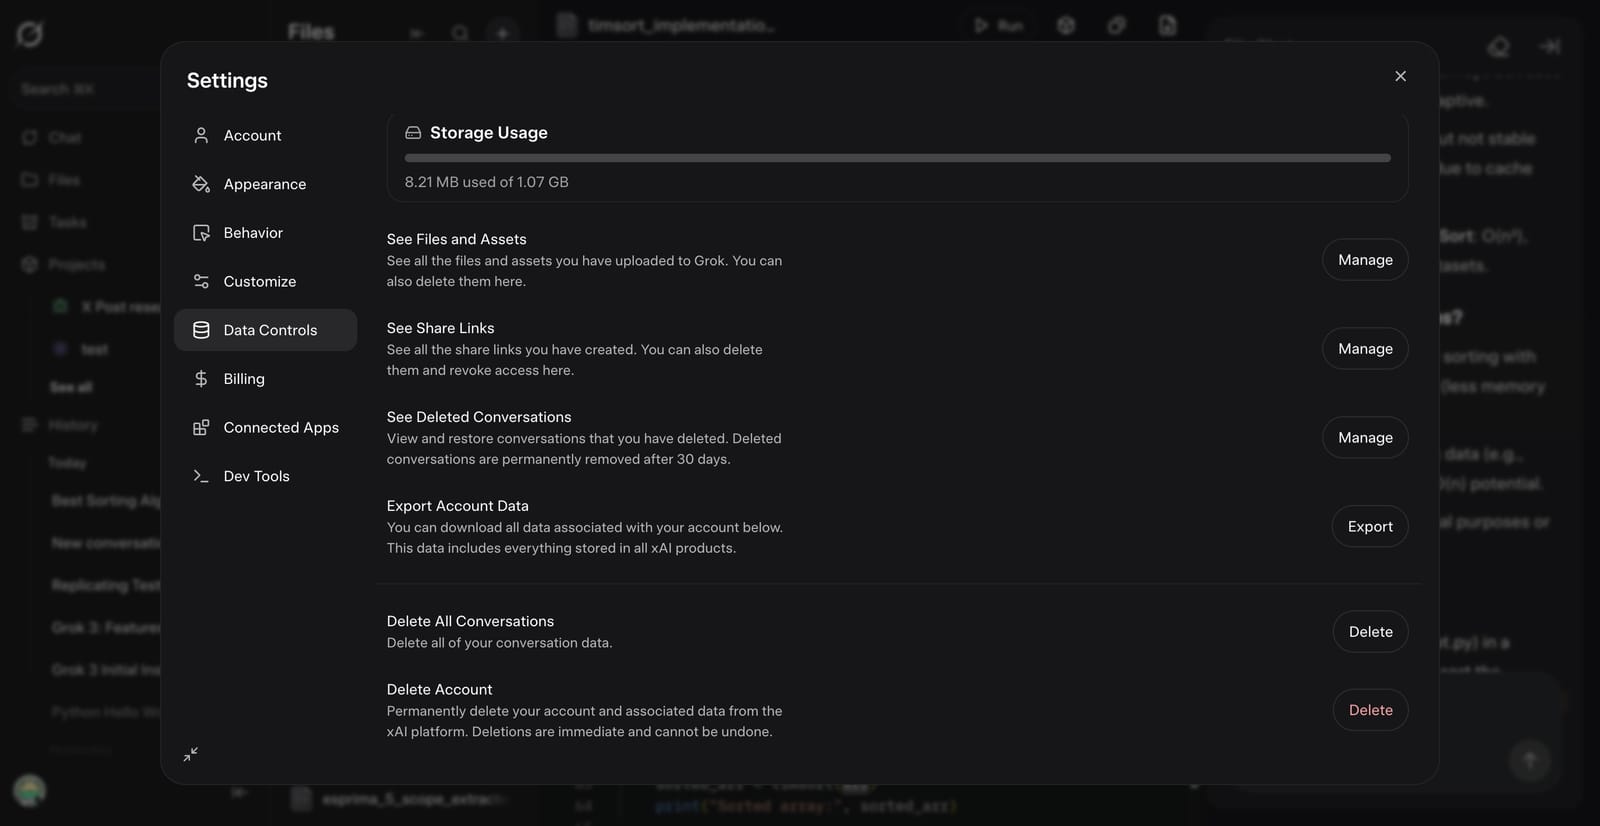The width and height of the screenshot is (1600, 826).
Task: Close the Settings dialog
Action: (x=1400, y=75)
